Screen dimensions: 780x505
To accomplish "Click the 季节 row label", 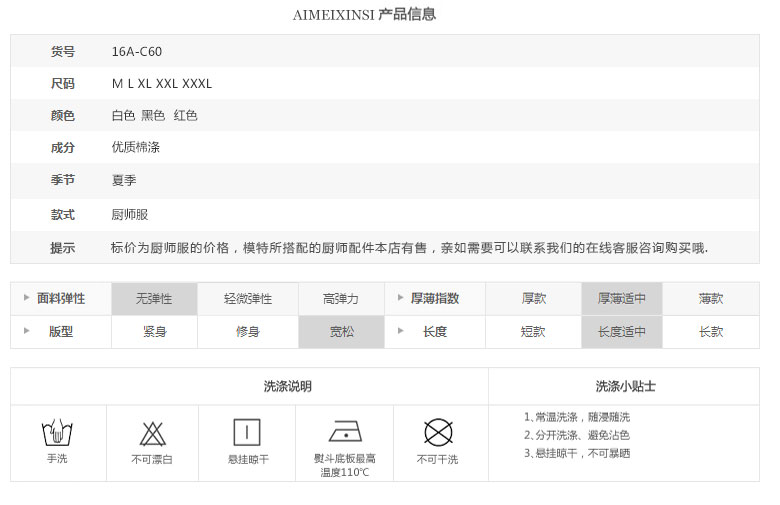I will [63, 180].
